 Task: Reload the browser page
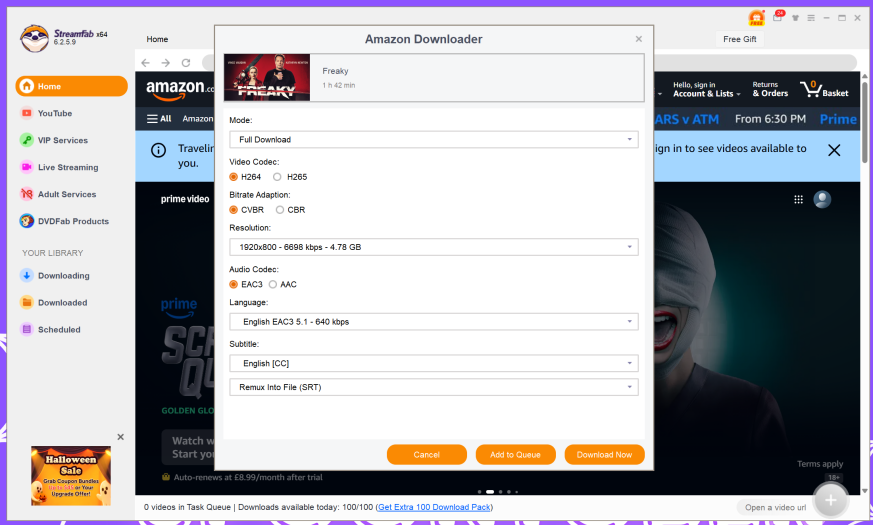tap(186, 63)
